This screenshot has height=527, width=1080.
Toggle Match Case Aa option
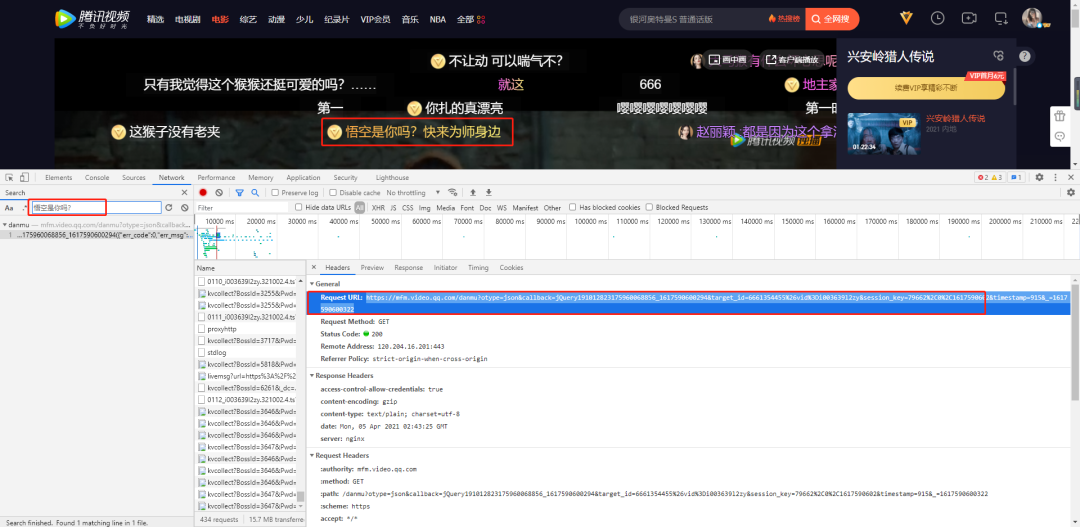tap(9, 207)
